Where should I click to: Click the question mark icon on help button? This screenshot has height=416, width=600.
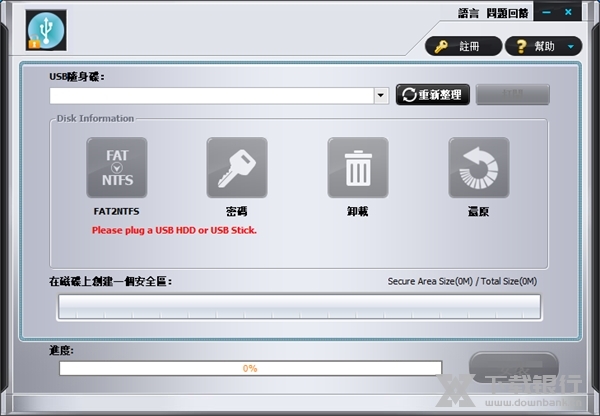click(x=521, y=46)
